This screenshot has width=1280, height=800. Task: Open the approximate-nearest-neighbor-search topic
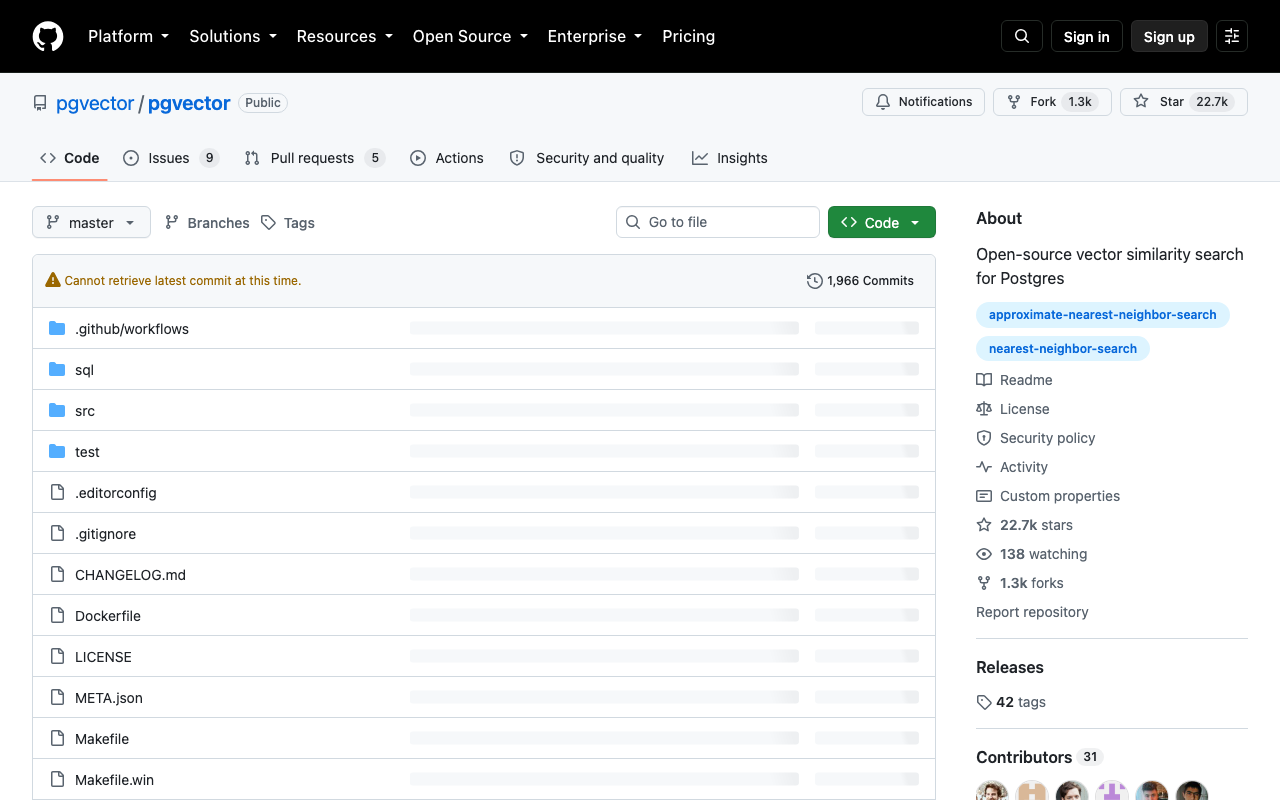(1103, 315)
